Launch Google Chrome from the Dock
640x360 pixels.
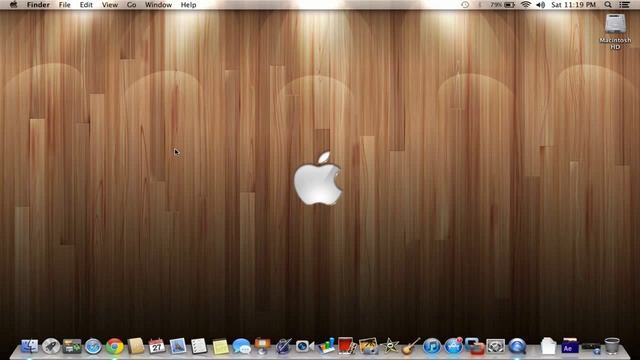pyautogui.click(x=115, y=346)
